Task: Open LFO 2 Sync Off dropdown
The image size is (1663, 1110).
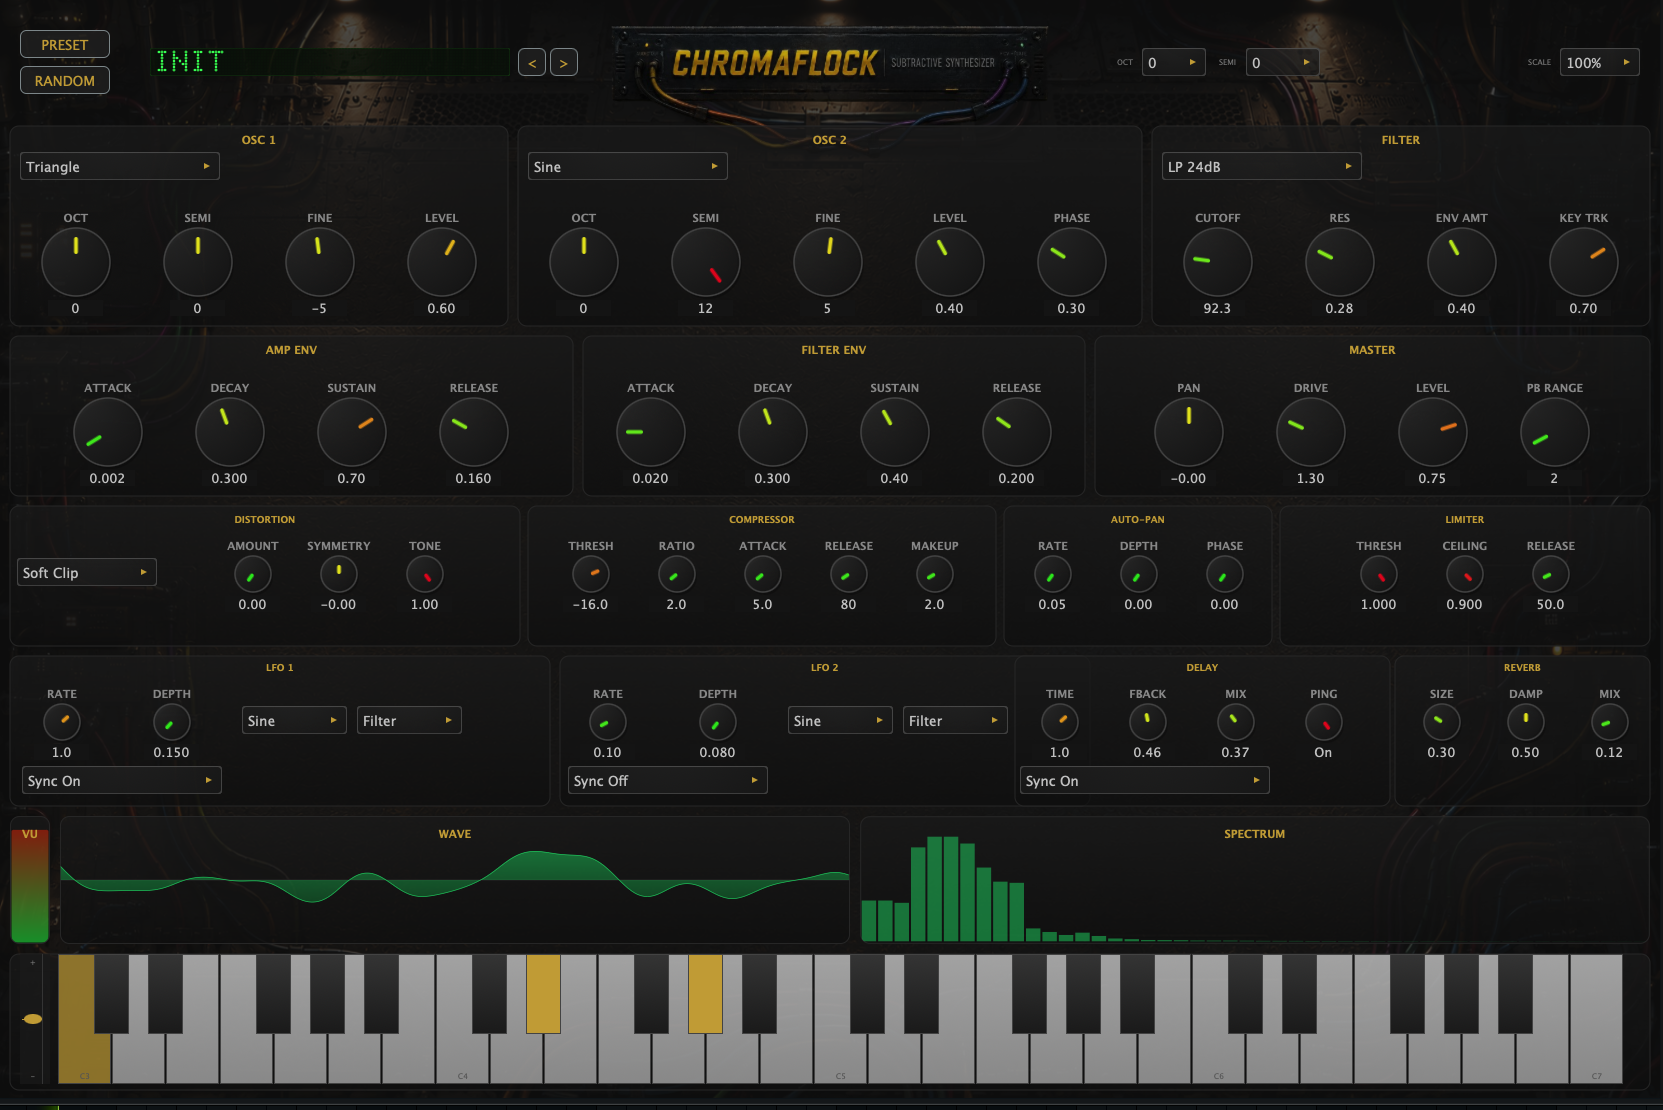Action: [x=667, y=781]
